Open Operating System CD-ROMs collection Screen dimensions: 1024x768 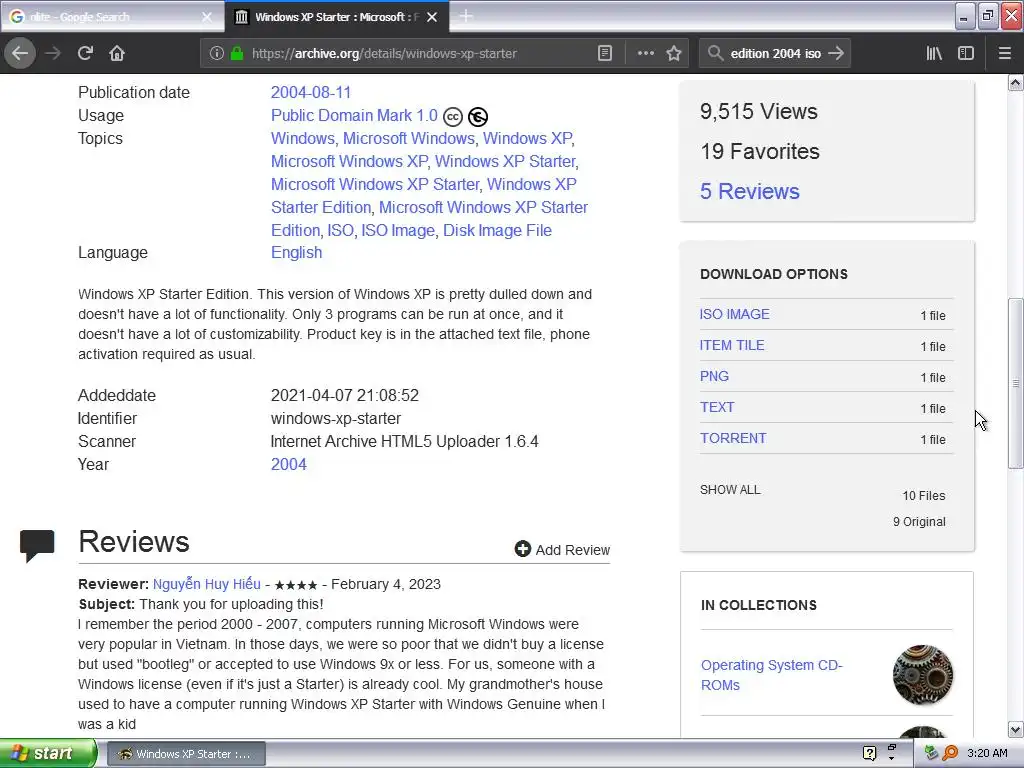point(771,675)
